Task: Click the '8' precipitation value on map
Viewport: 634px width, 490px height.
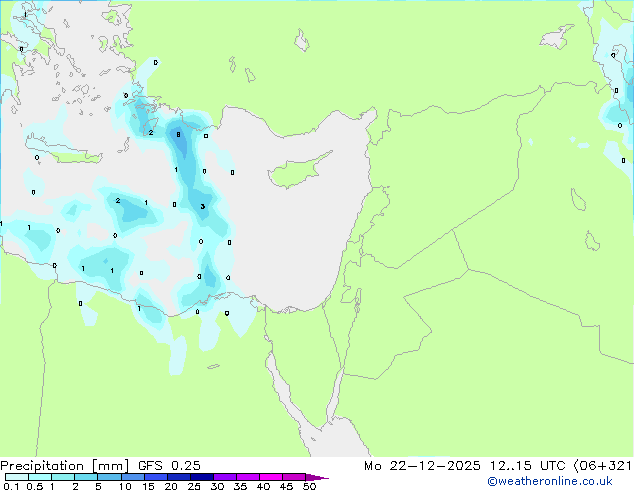Action: point(178,135)
